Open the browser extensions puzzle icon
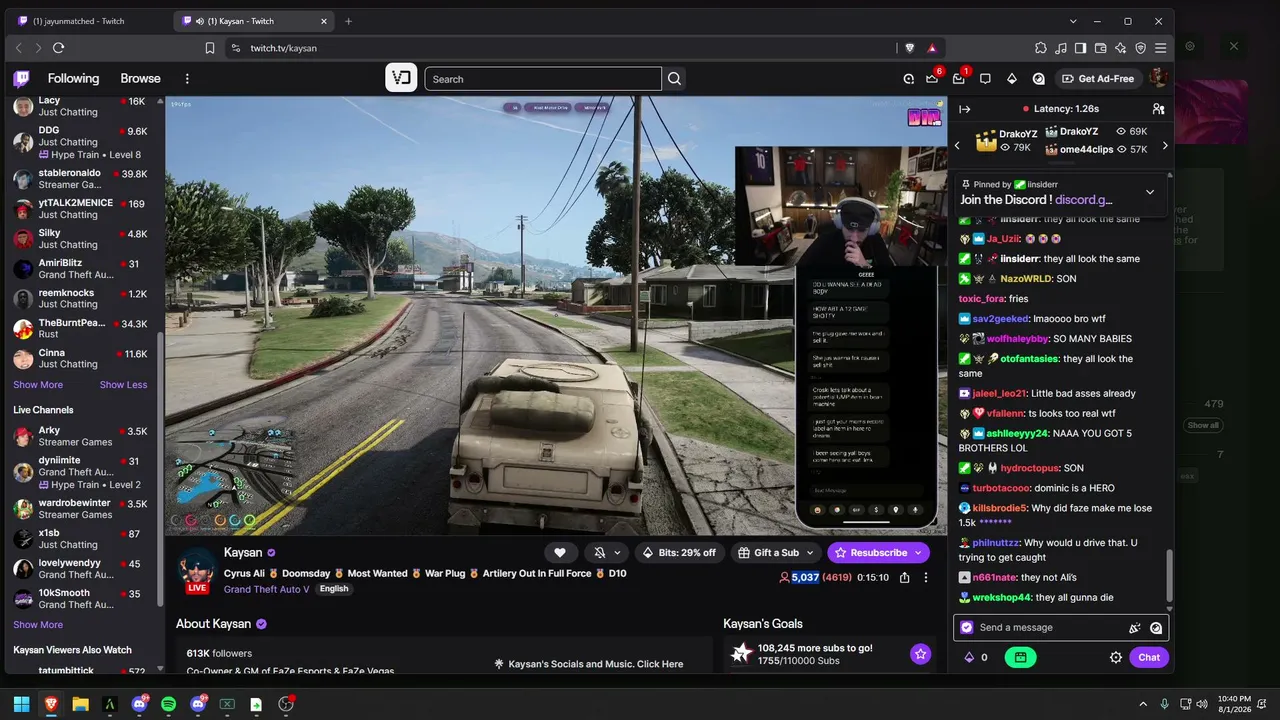 click(1041, 48)
